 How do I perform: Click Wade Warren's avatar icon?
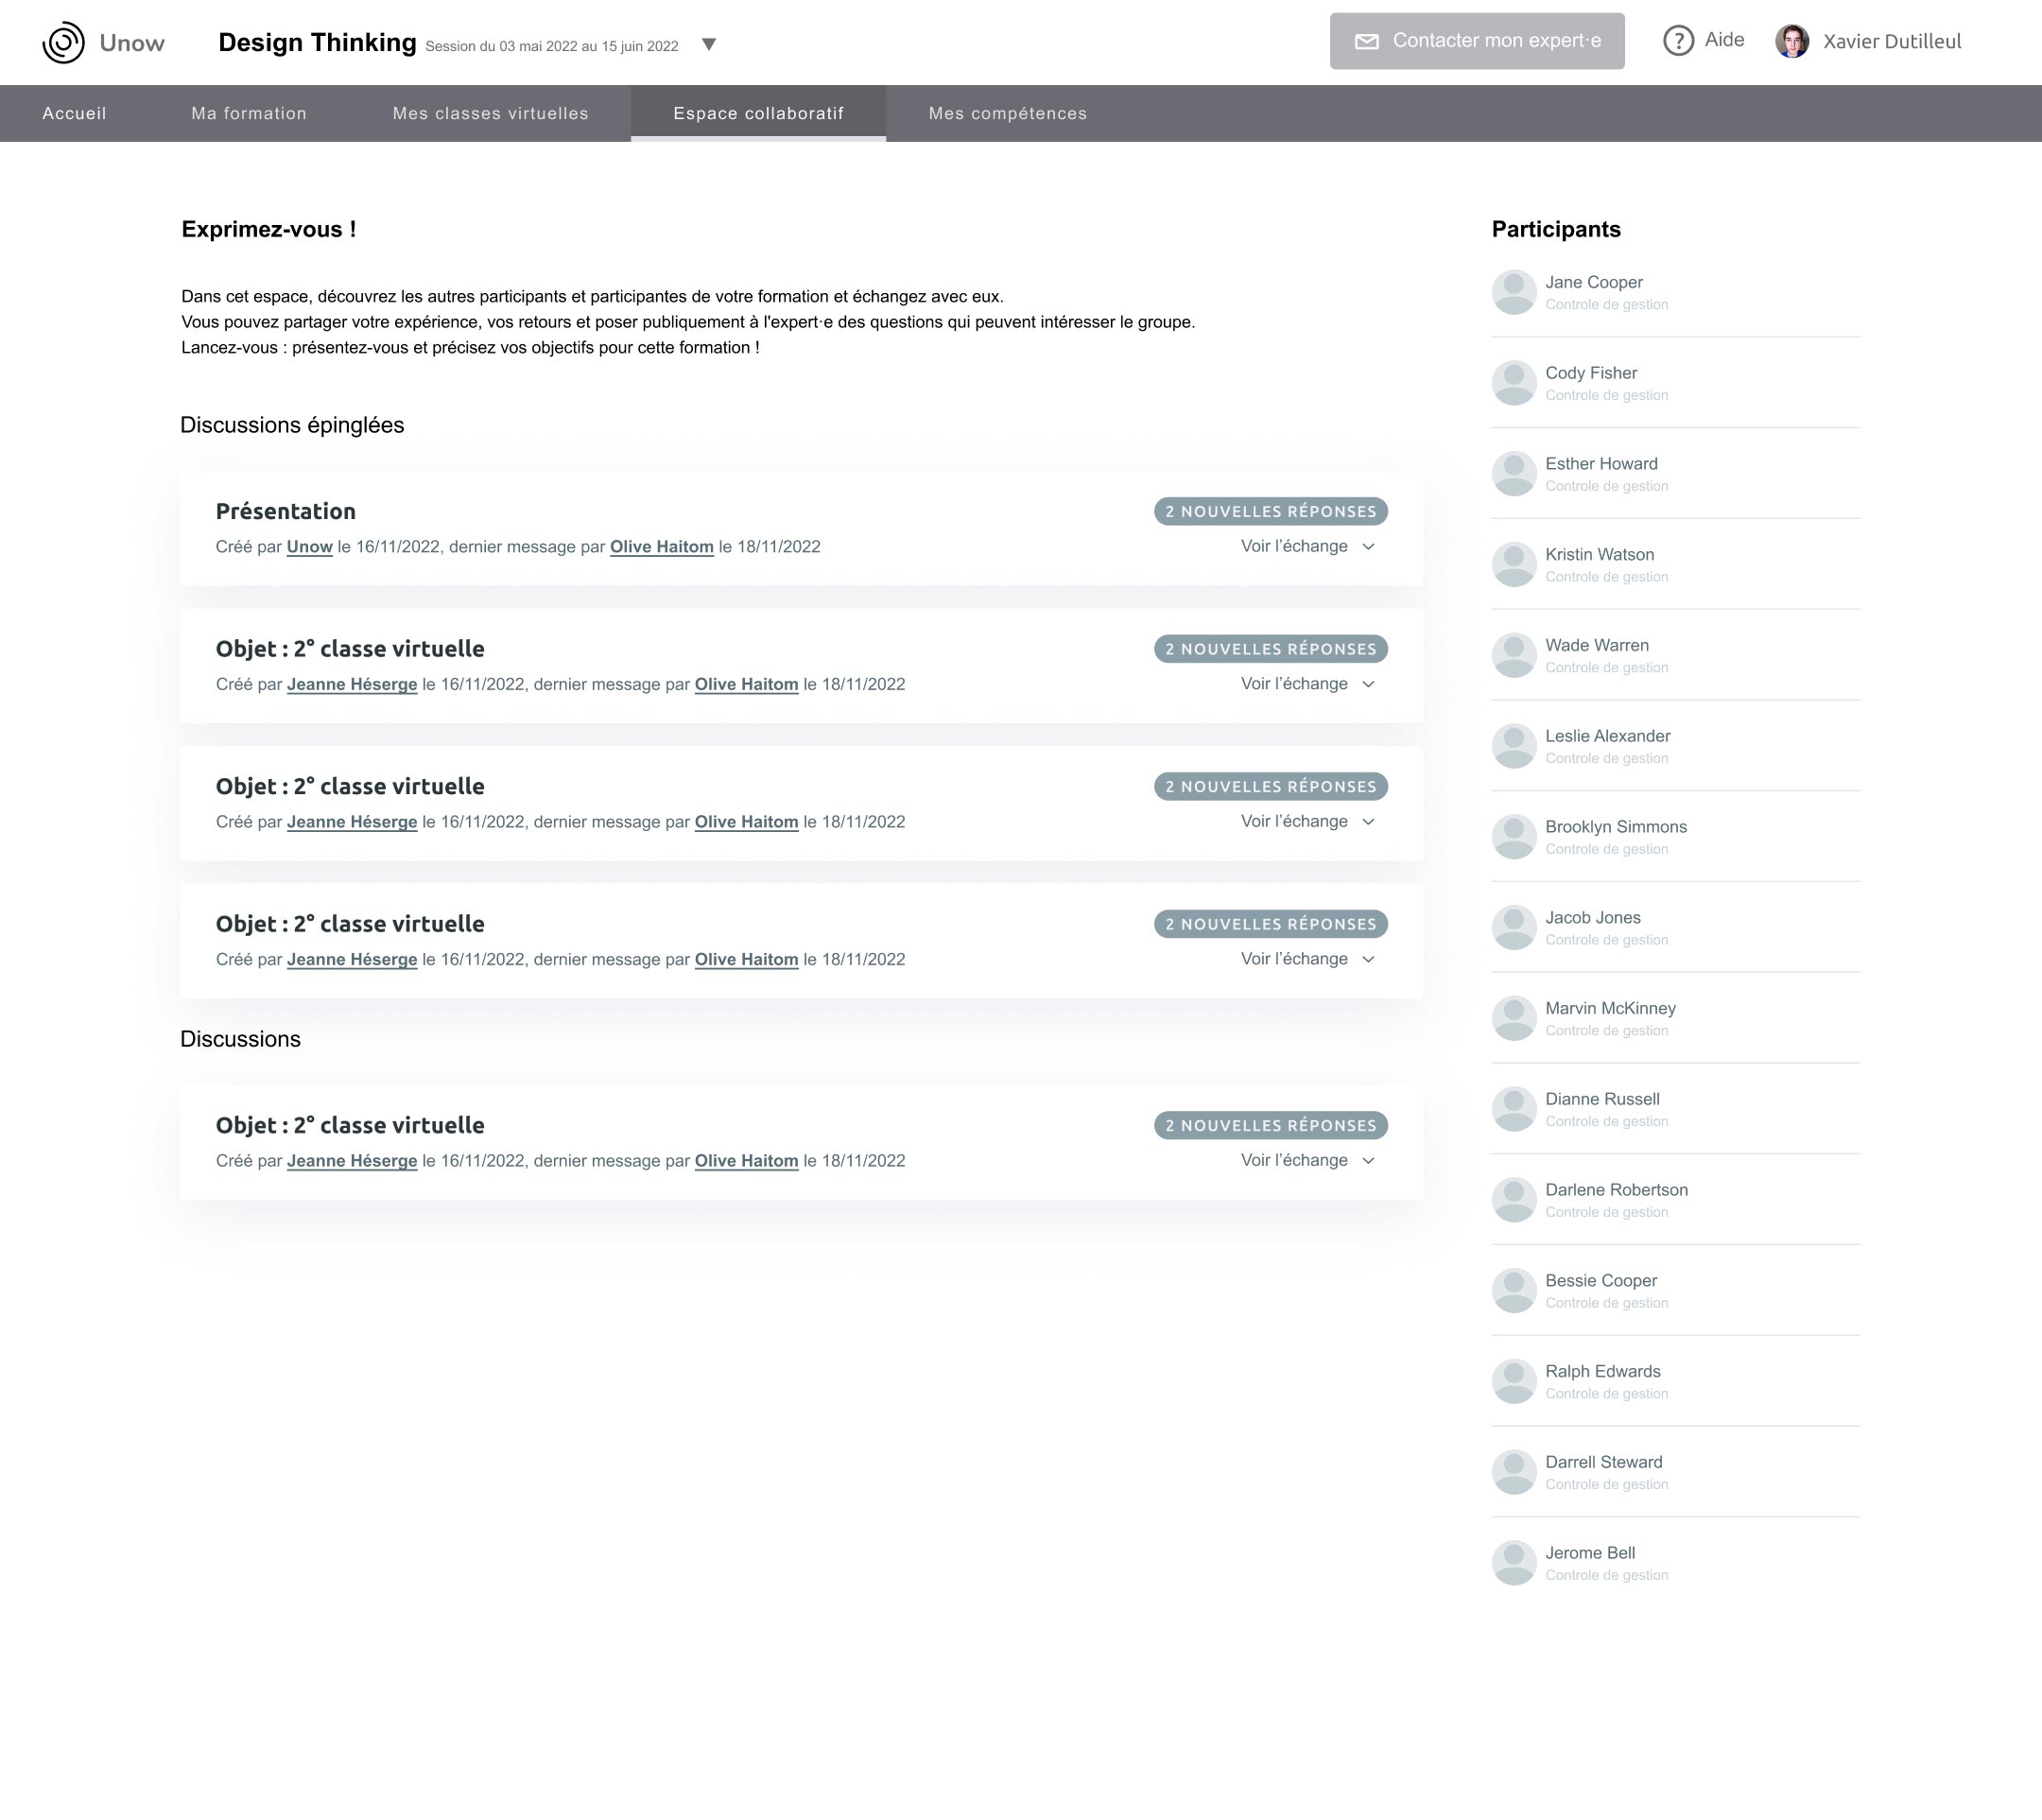pos(1513,656)
